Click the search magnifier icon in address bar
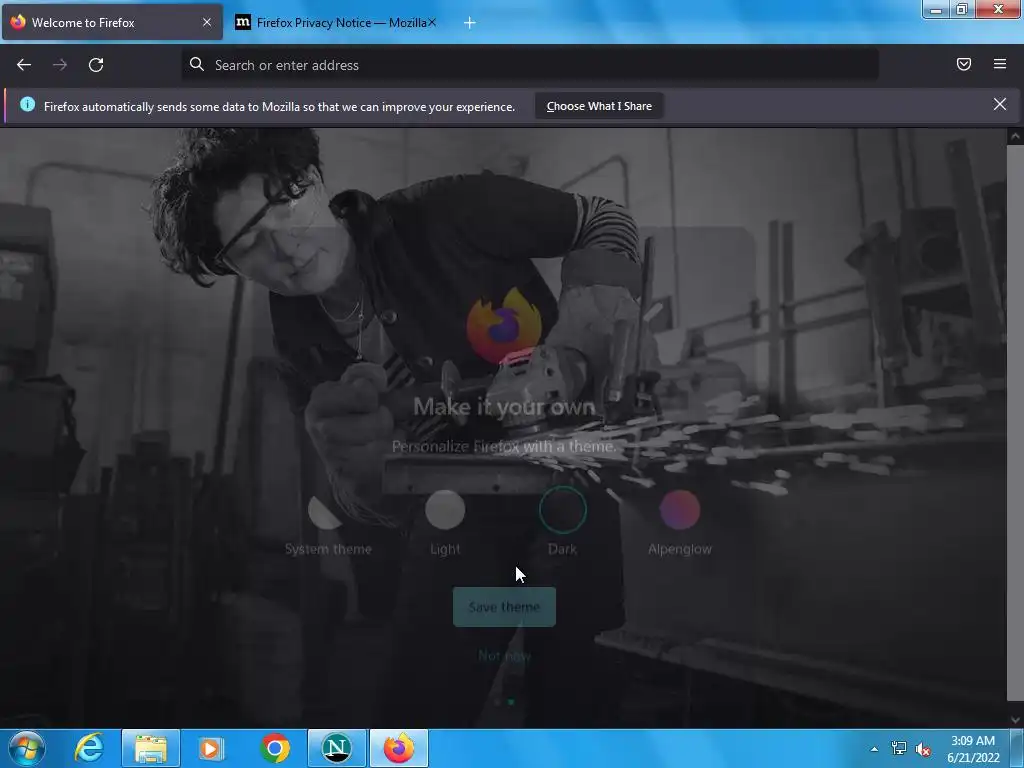 197,64
